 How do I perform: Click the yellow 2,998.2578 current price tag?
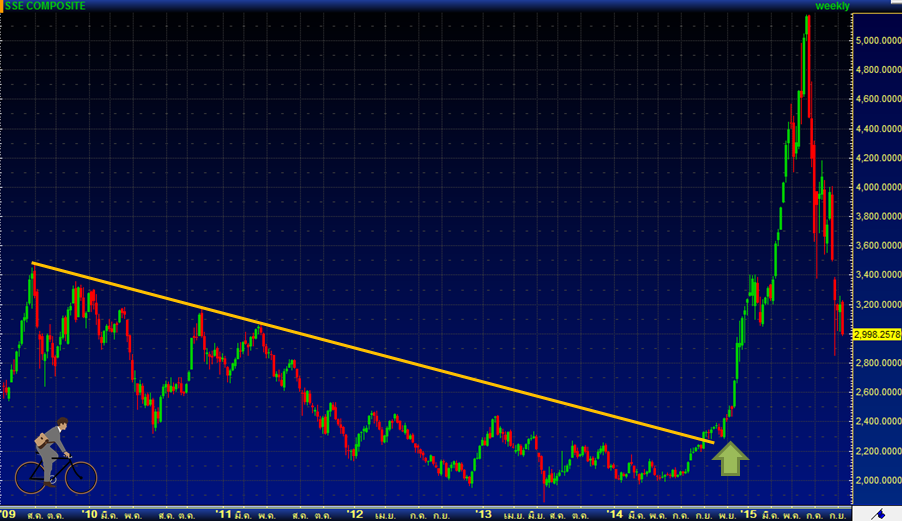(x=877, y=335)
